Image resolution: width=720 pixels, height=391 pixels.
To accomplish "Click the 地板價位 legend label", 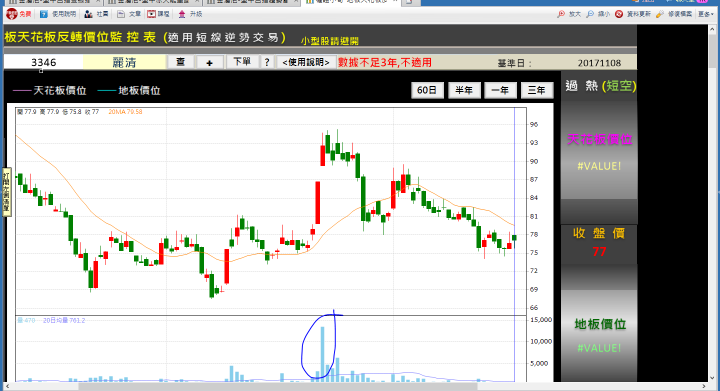I will (x=139, y=90).
